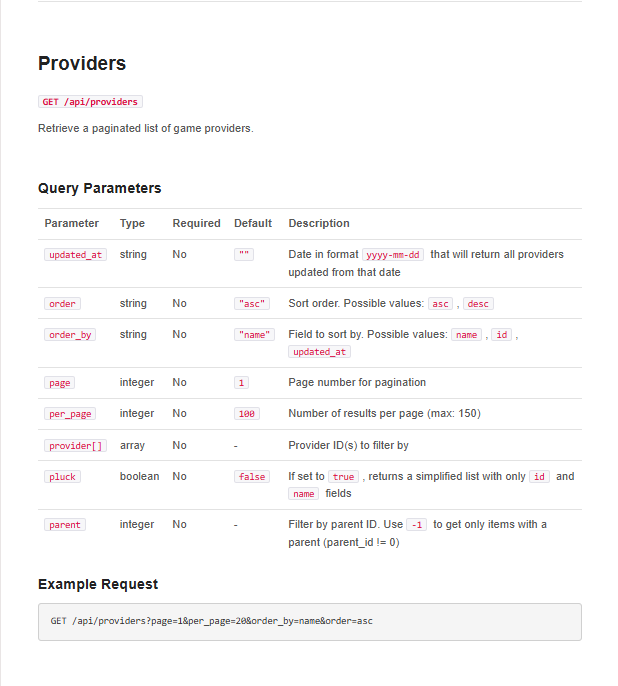Click the true code tag in pluck description

pos(344,477)
